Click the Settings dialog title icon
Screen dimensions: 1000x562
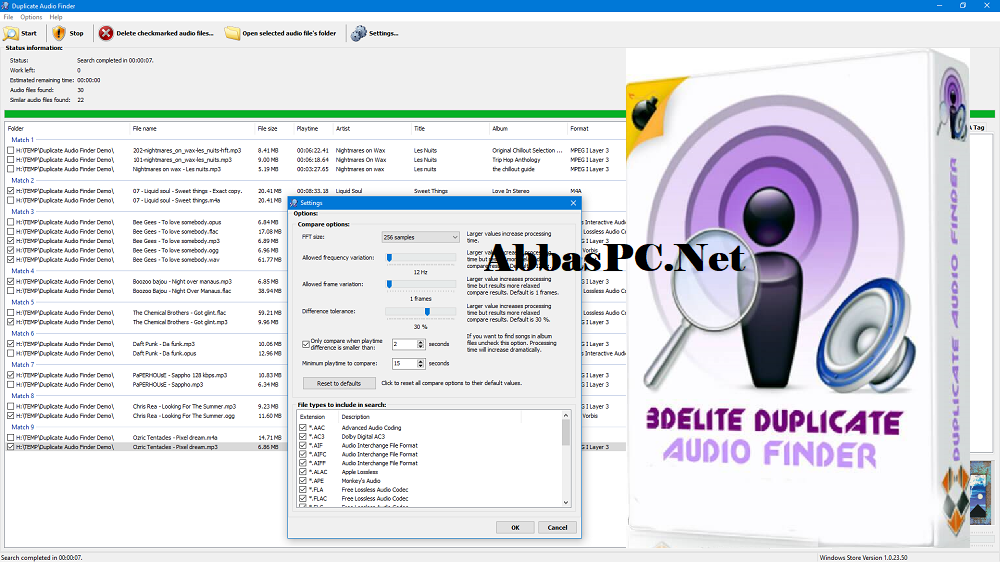click(x=294, y=203)
